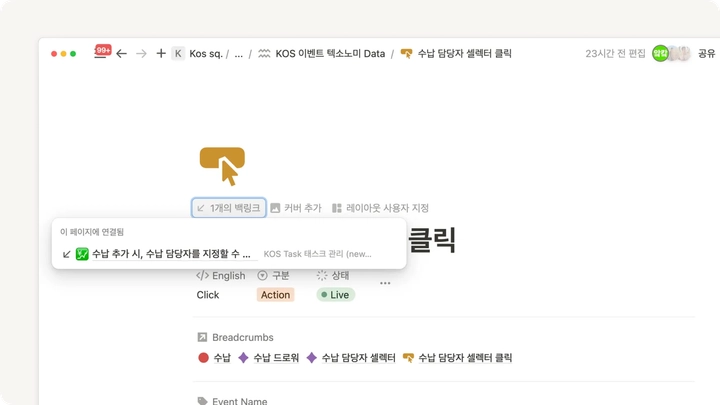Open the 공유 share button
Image resolution: width=720 pixels, height=405 pixels.
tap(707, 54)
